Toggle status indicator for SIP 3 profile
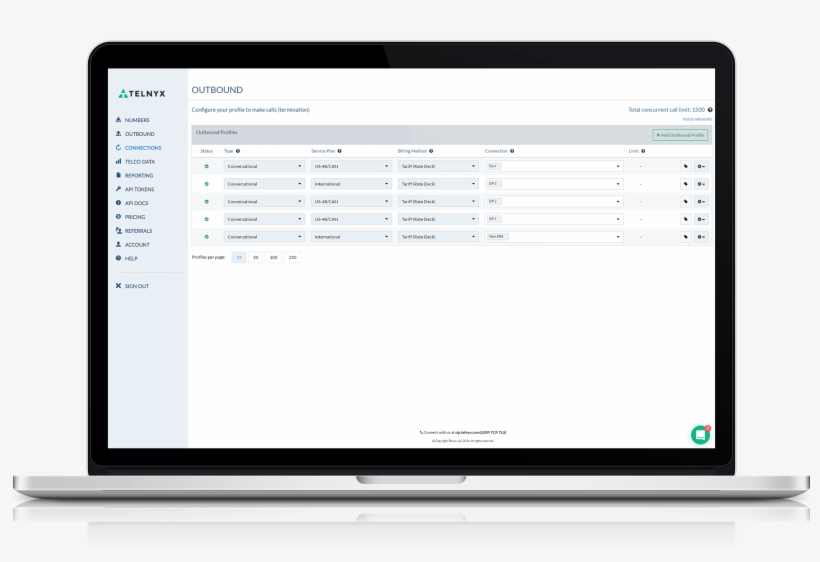The height and width of the screenshot is (562, 820). (x=207, y=184)
